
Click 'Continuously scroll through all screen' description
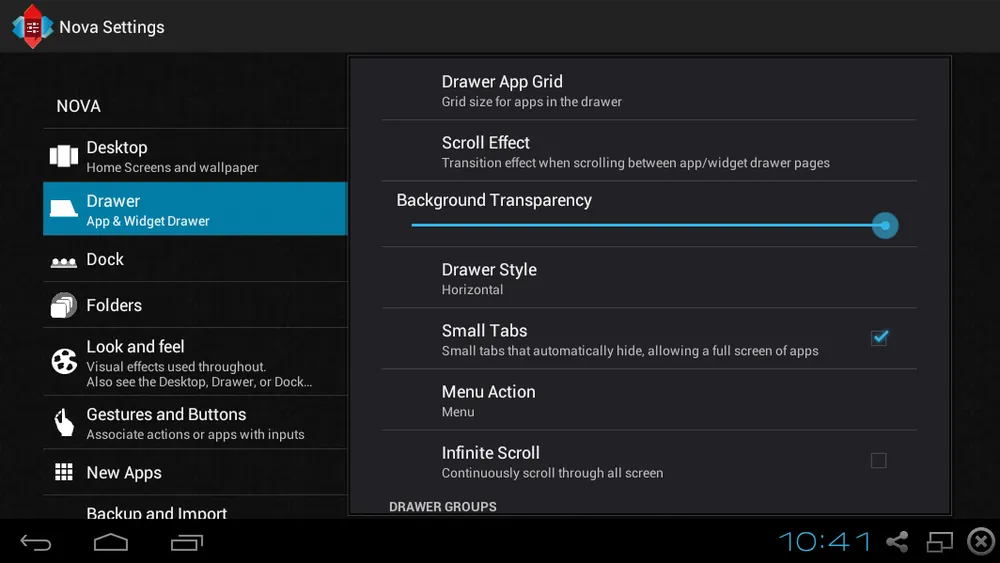coord(552,473)
